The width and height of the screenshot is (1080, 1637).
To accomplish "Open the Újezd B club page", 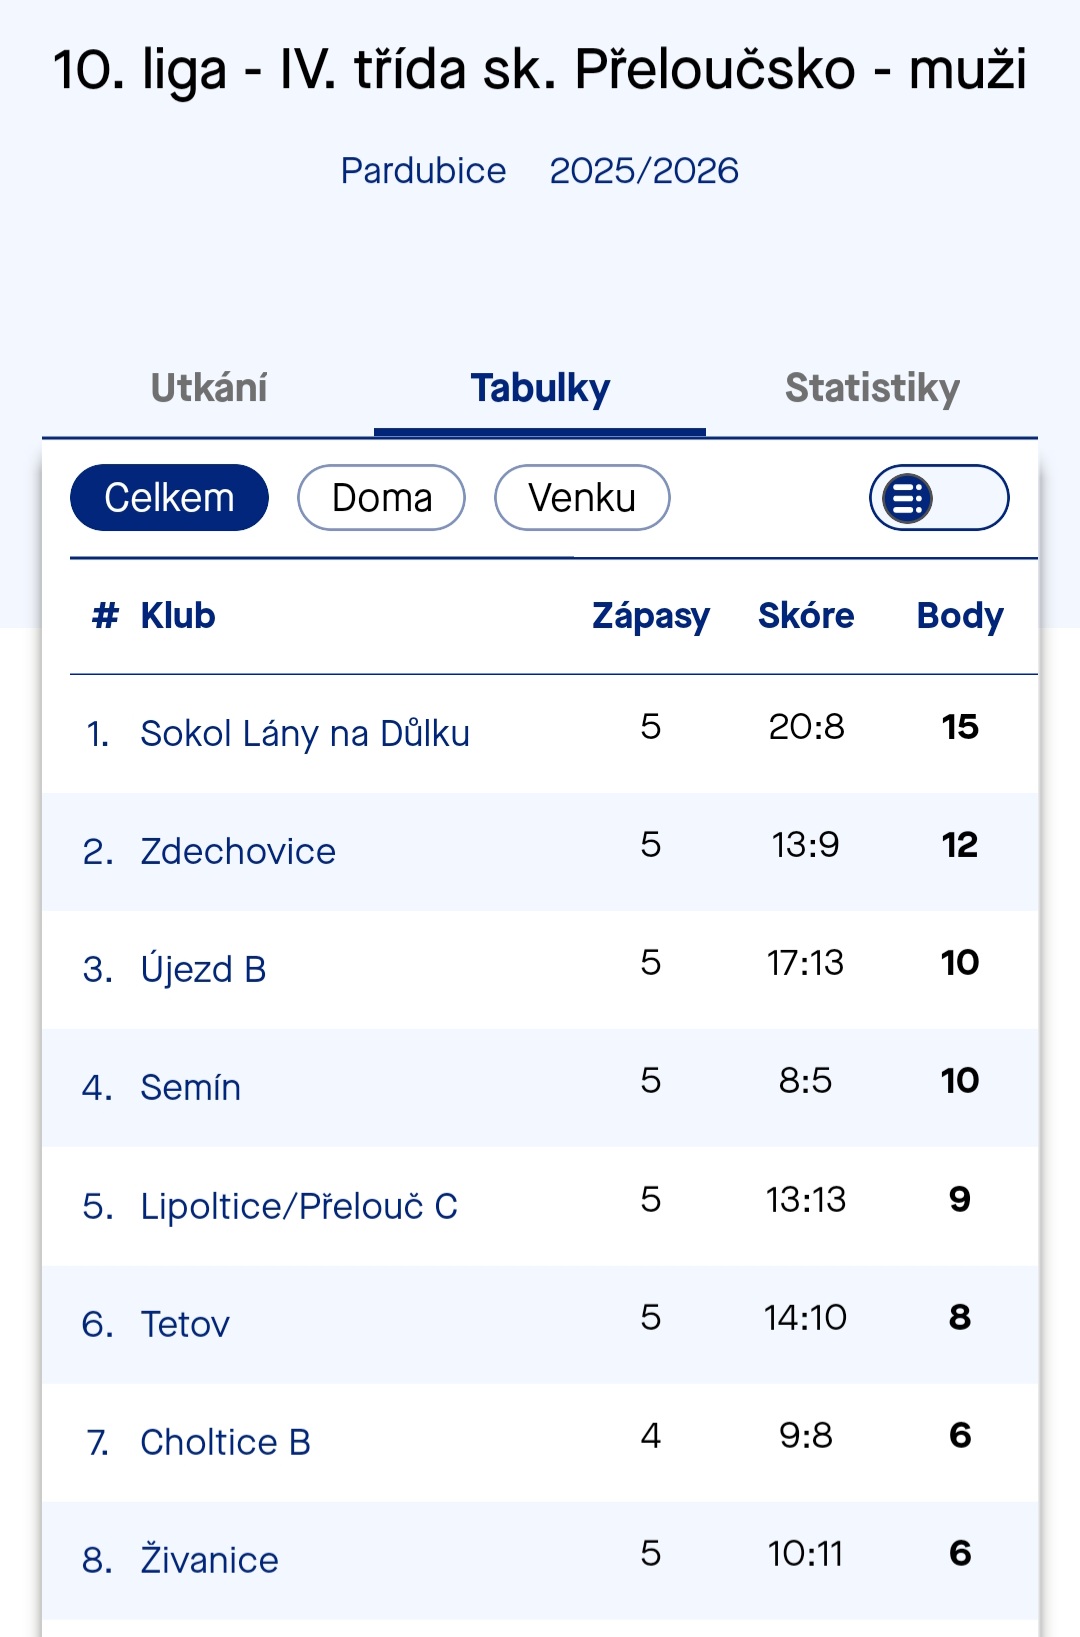I will tap(203, 970).
